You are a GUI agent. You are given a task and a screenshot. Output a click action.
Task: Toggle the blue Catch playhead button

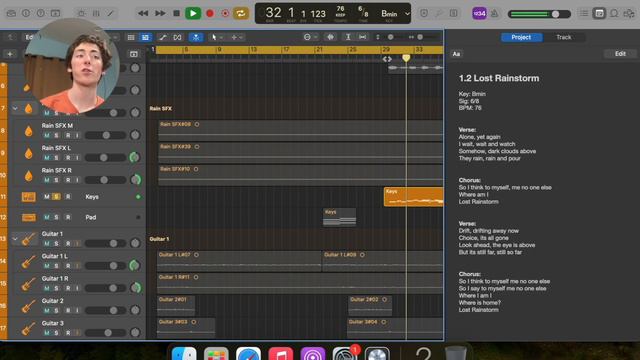click(x=196, y=37)
